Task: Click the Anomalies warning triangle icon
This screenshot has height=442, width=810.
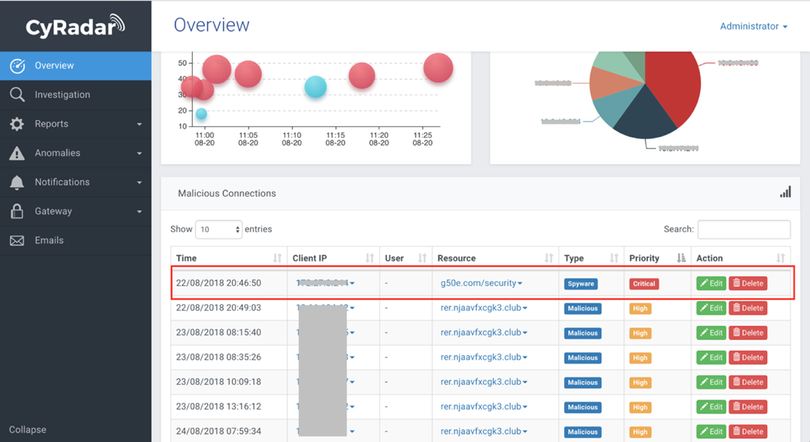Action: coord(17,153)
